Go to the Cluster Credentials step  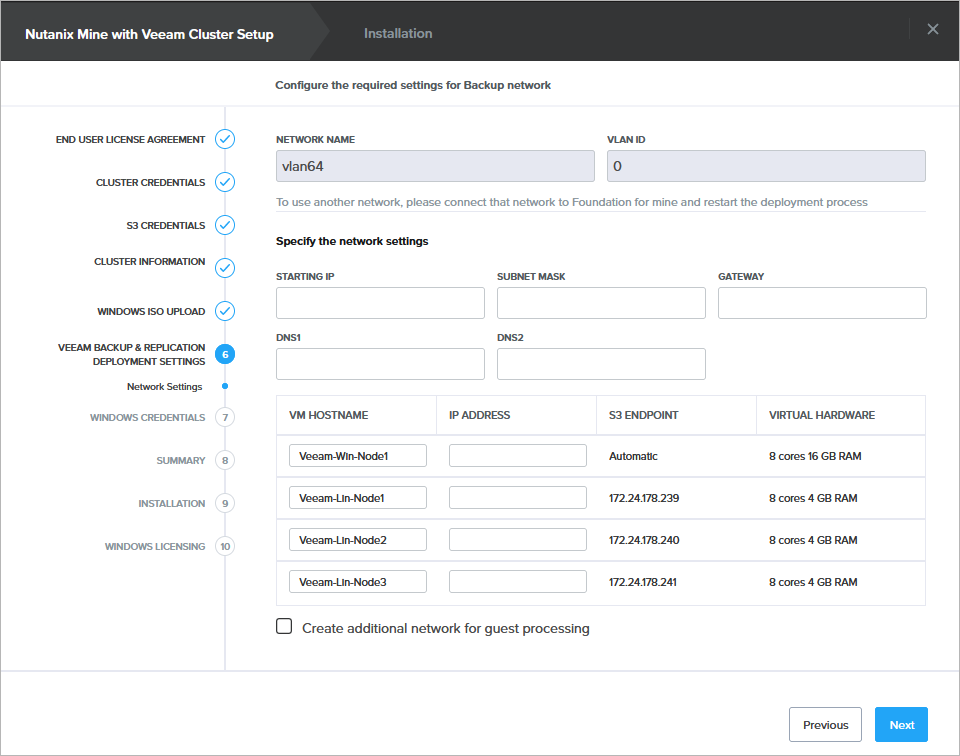click(x=151, y=182)
